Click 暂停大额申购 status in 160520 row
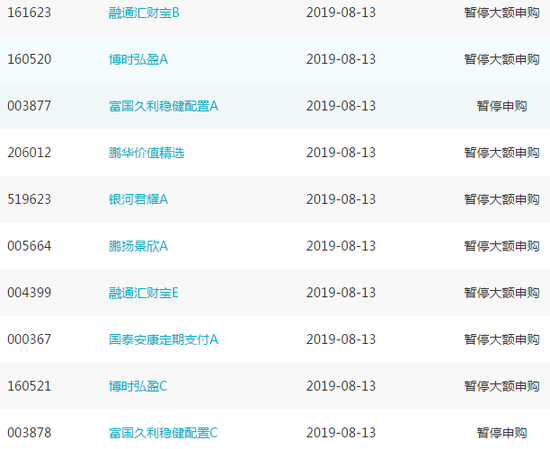550x449 pixels. click(x=502, y=59)
